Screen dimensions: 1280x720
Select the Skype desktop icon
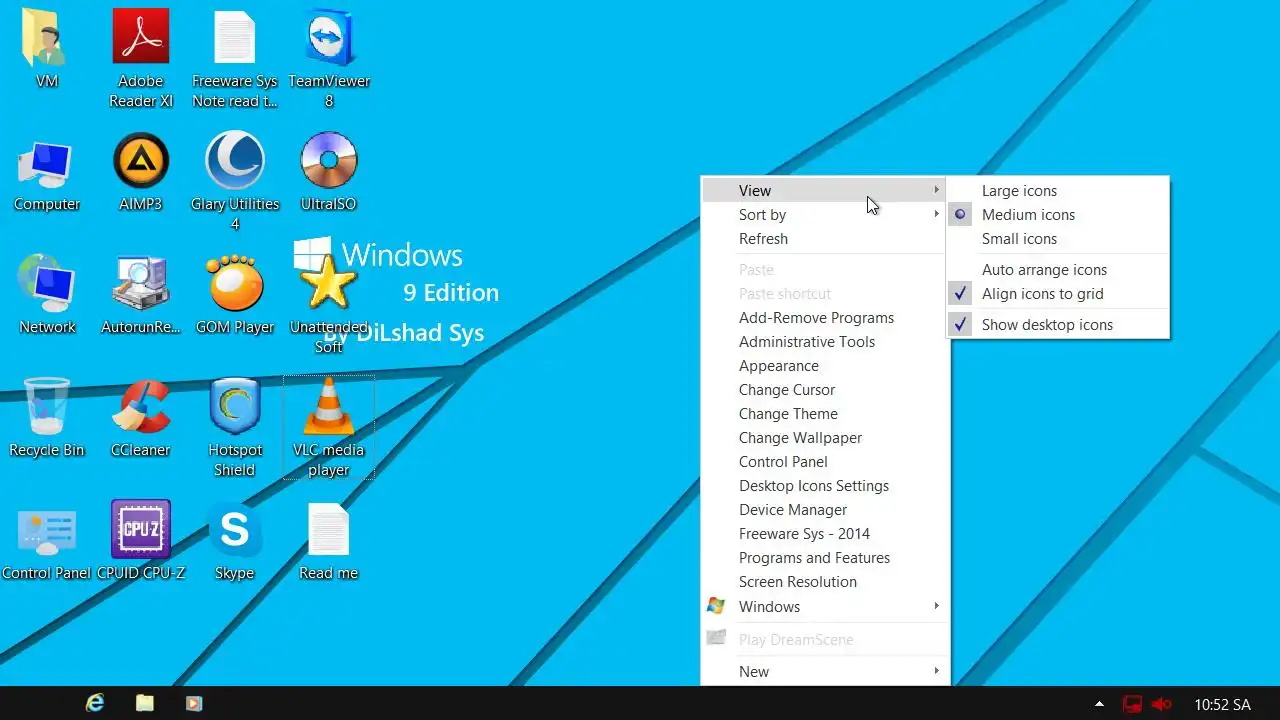(x=235, y=541)
